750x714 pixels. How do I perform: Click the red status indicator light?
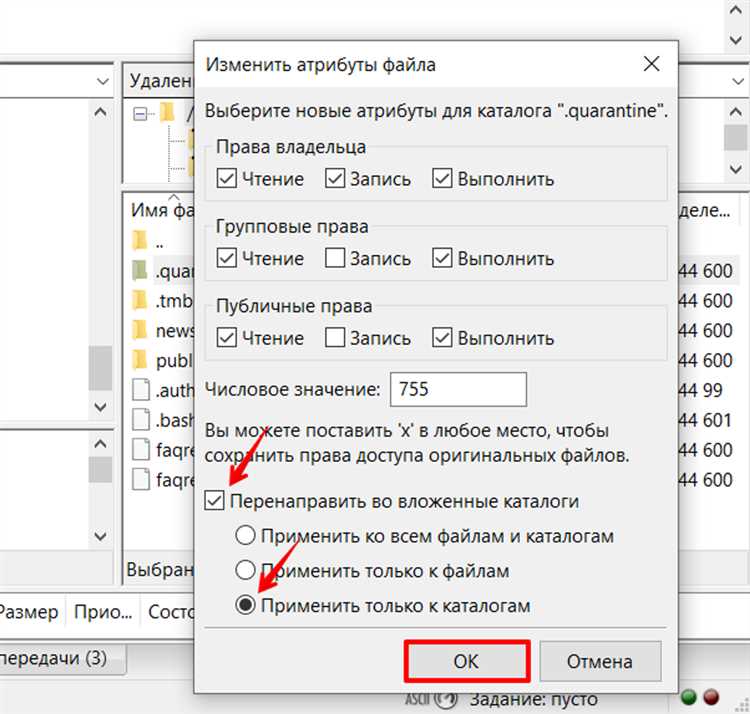click(x=712, y=696)
